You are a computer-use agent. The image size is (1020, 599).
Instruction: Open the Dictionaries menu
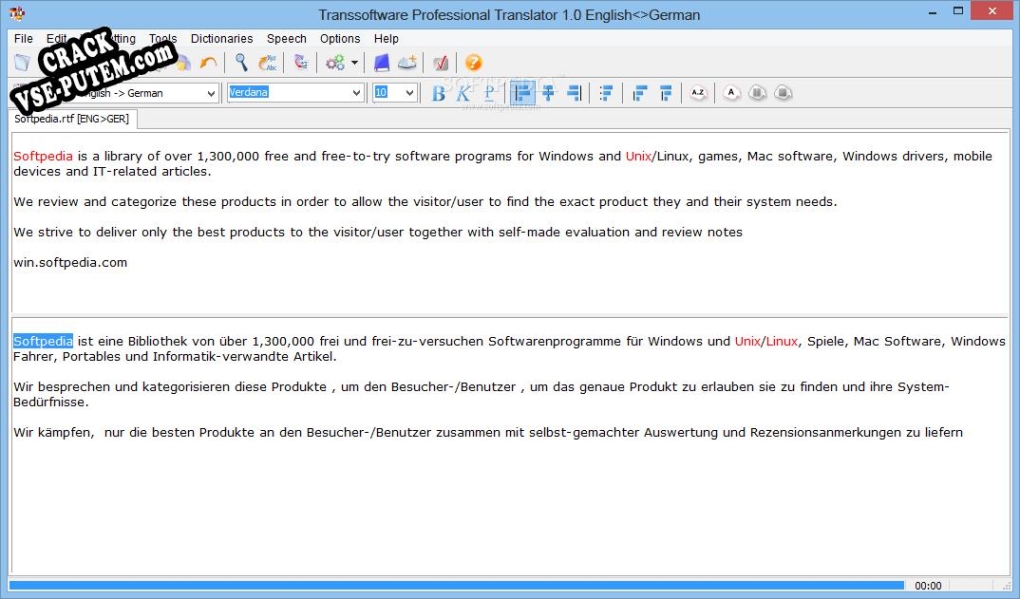pyautogui.click(x=221, y=38)
